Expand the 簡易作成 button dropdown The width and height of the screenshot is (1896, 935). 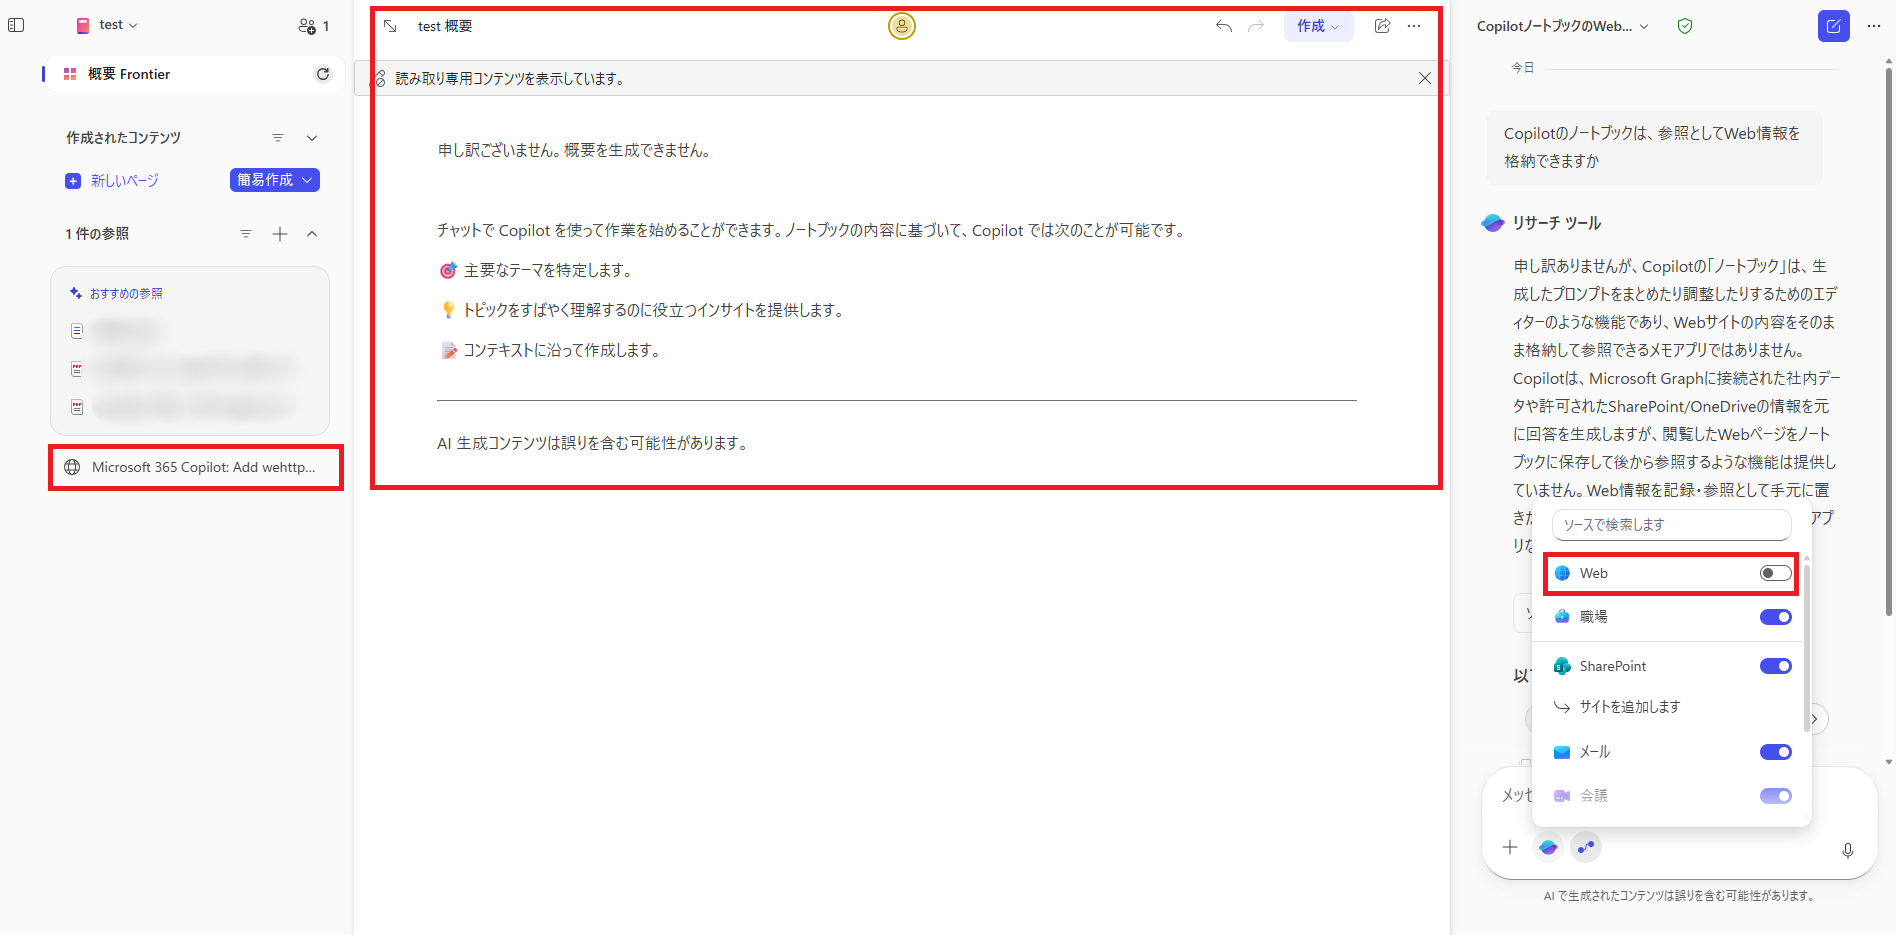pos(307,180)
